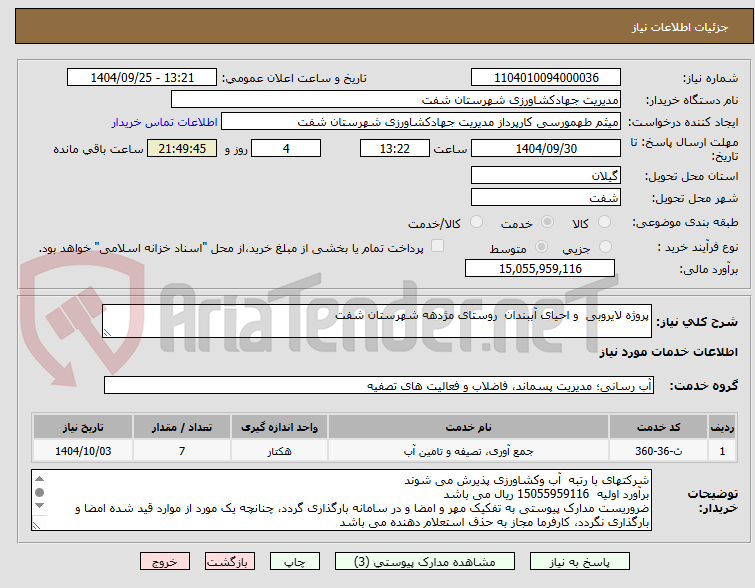
Task: Click the شهر محل تحویل field شفت
Action: pos(546,197)
